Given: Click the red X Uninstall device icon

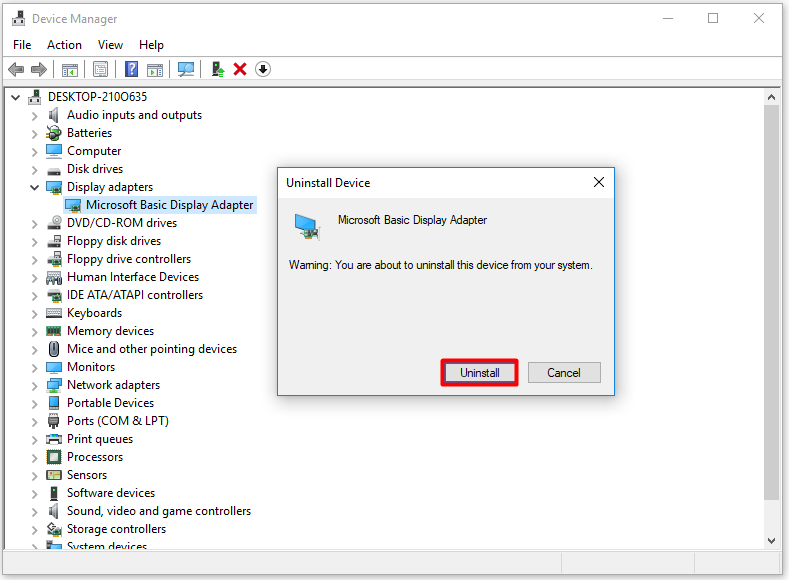Looking at the screenshot, I should 240,69.
